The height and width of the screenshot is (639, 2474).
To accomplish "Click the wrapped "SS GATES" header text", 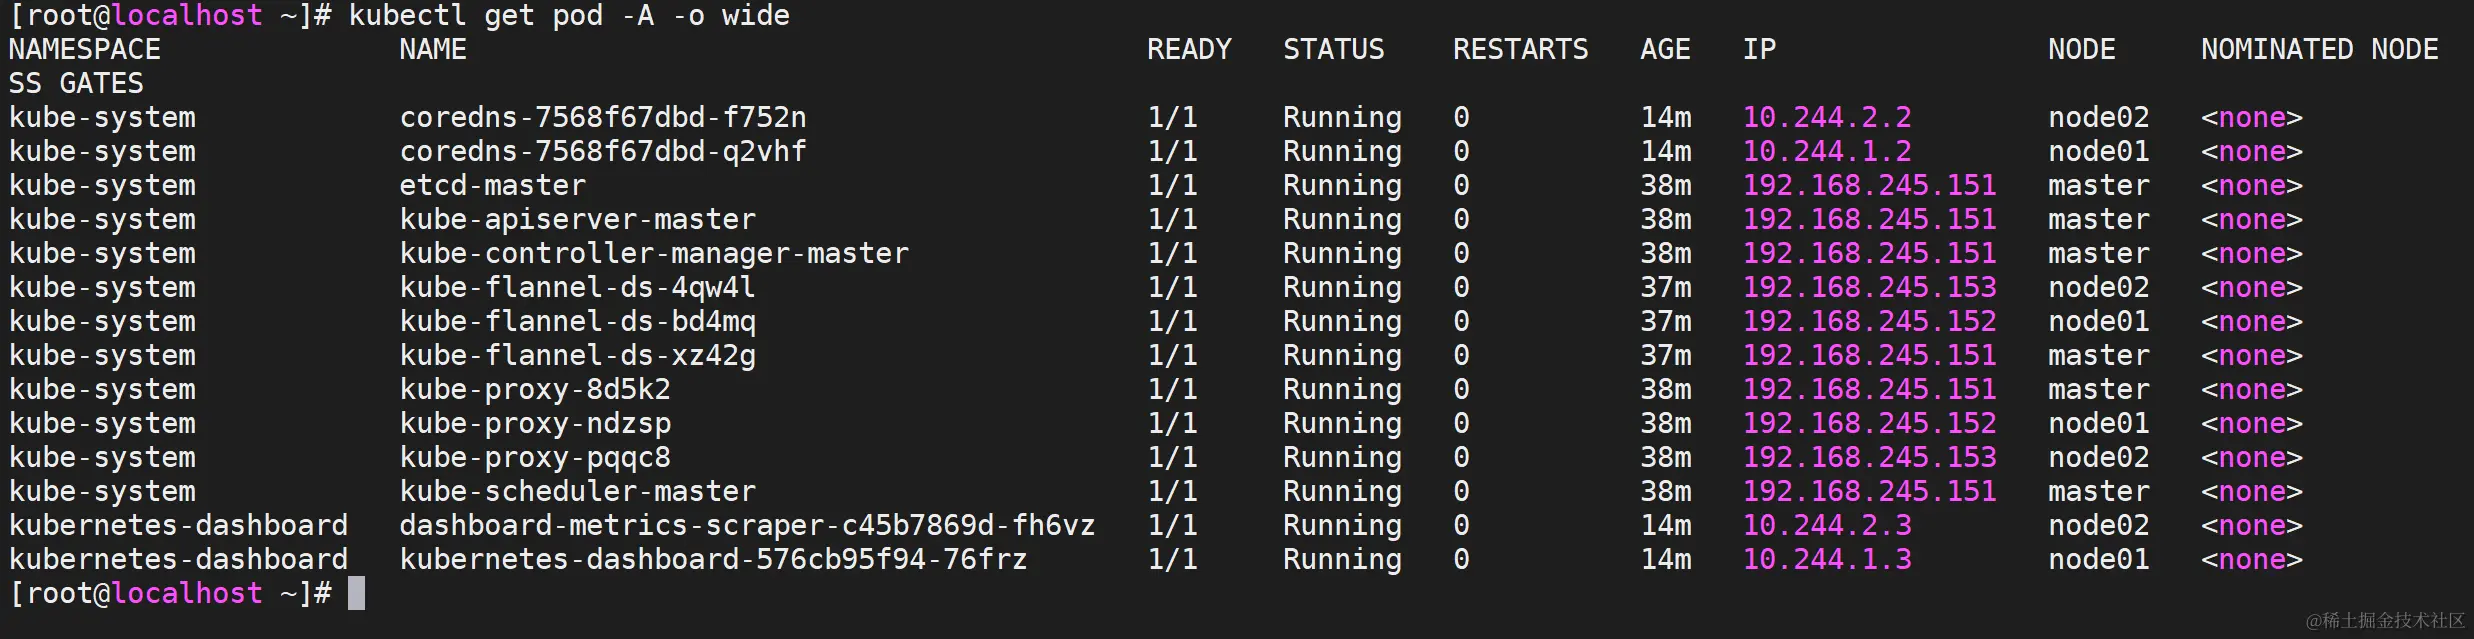I will pos(76,83).
